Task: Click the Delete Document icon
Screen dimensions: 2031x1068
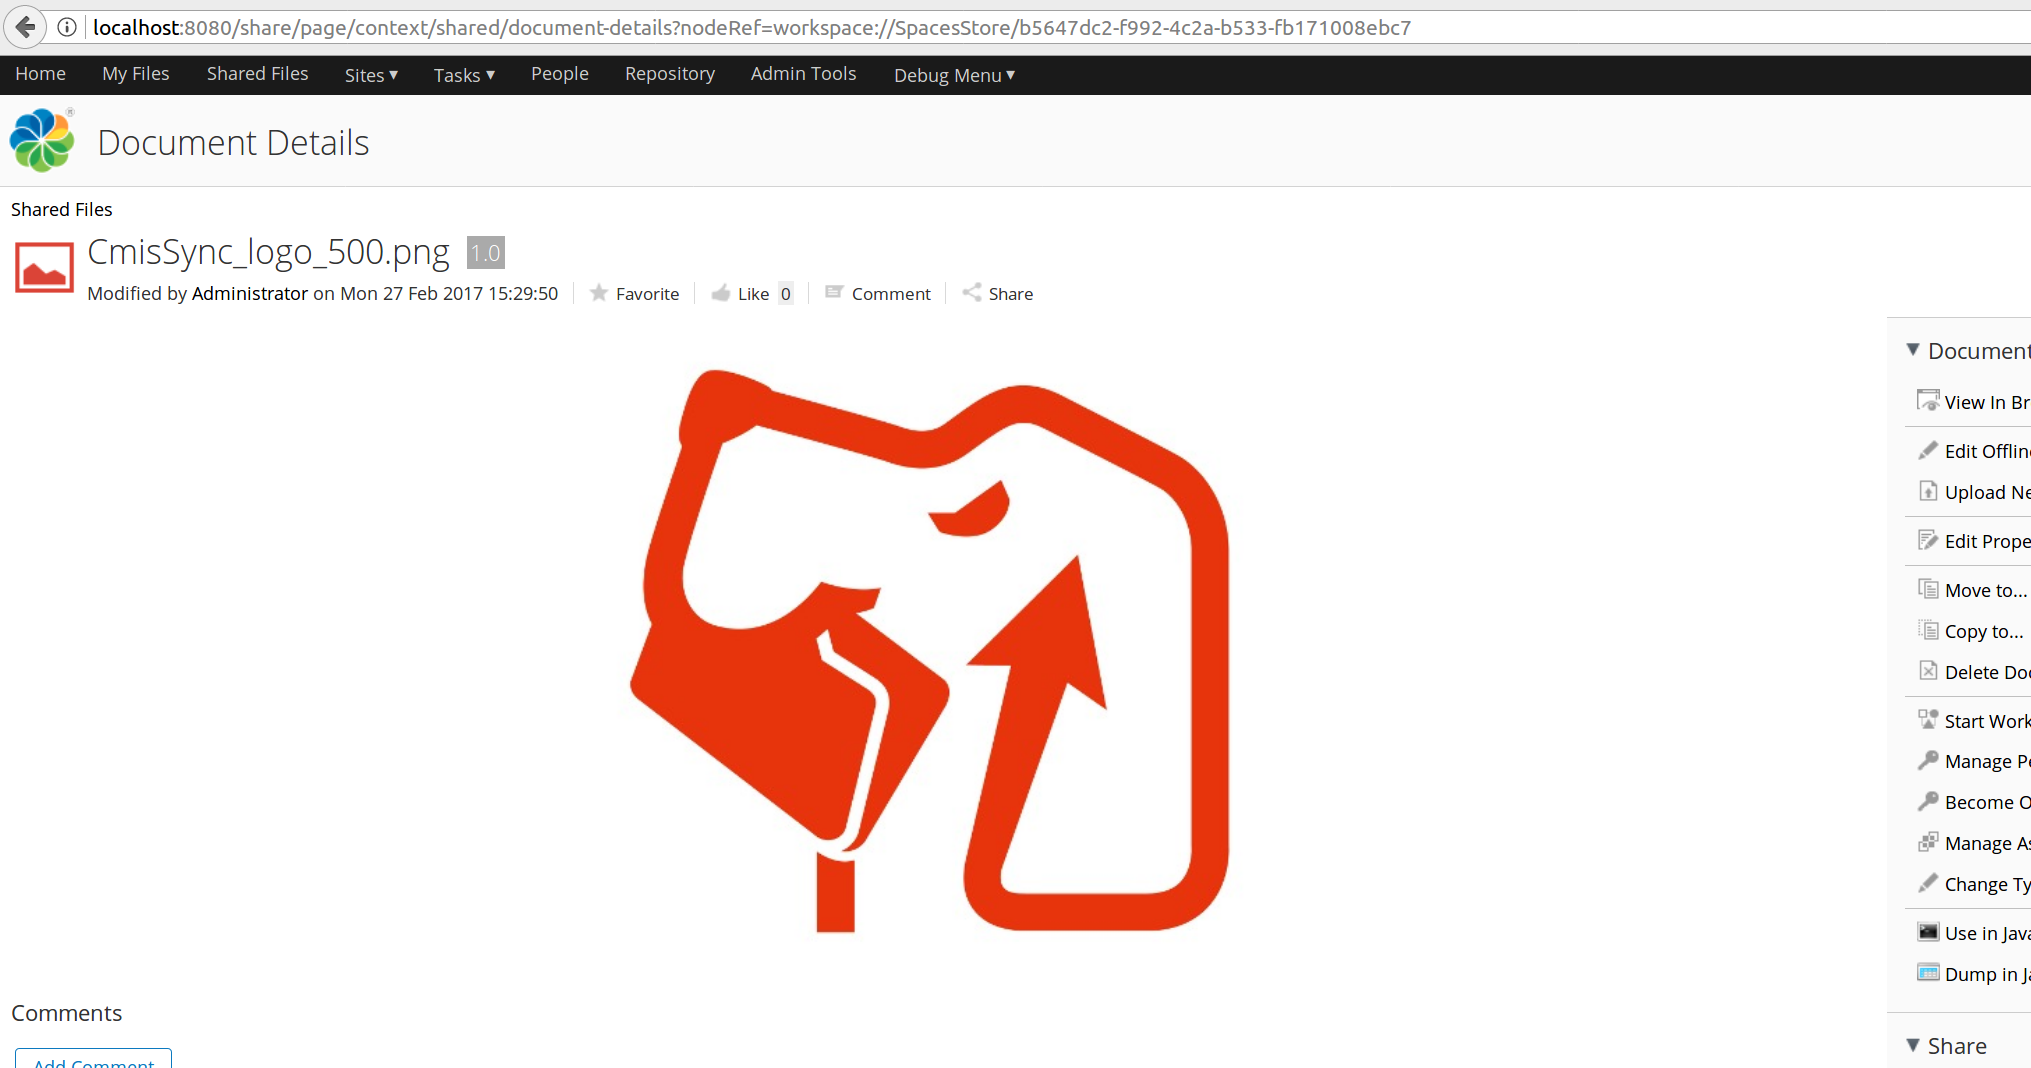Action: click(x=1928, y=671)
